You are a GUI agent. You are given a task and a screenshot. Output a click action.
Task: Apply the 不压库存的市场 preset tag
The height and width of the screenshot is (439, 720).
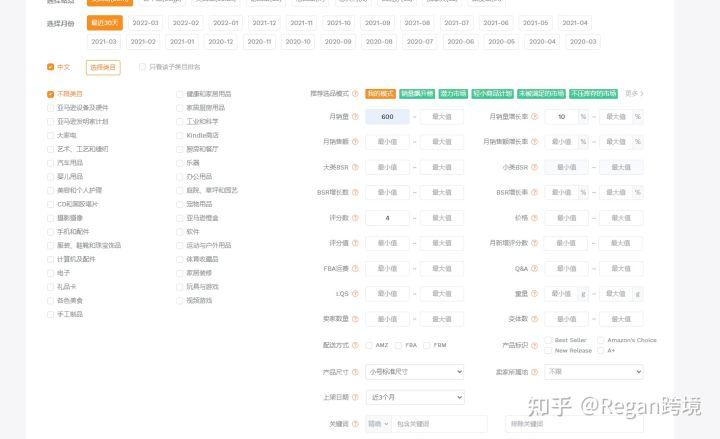click(x=593, y=94)
